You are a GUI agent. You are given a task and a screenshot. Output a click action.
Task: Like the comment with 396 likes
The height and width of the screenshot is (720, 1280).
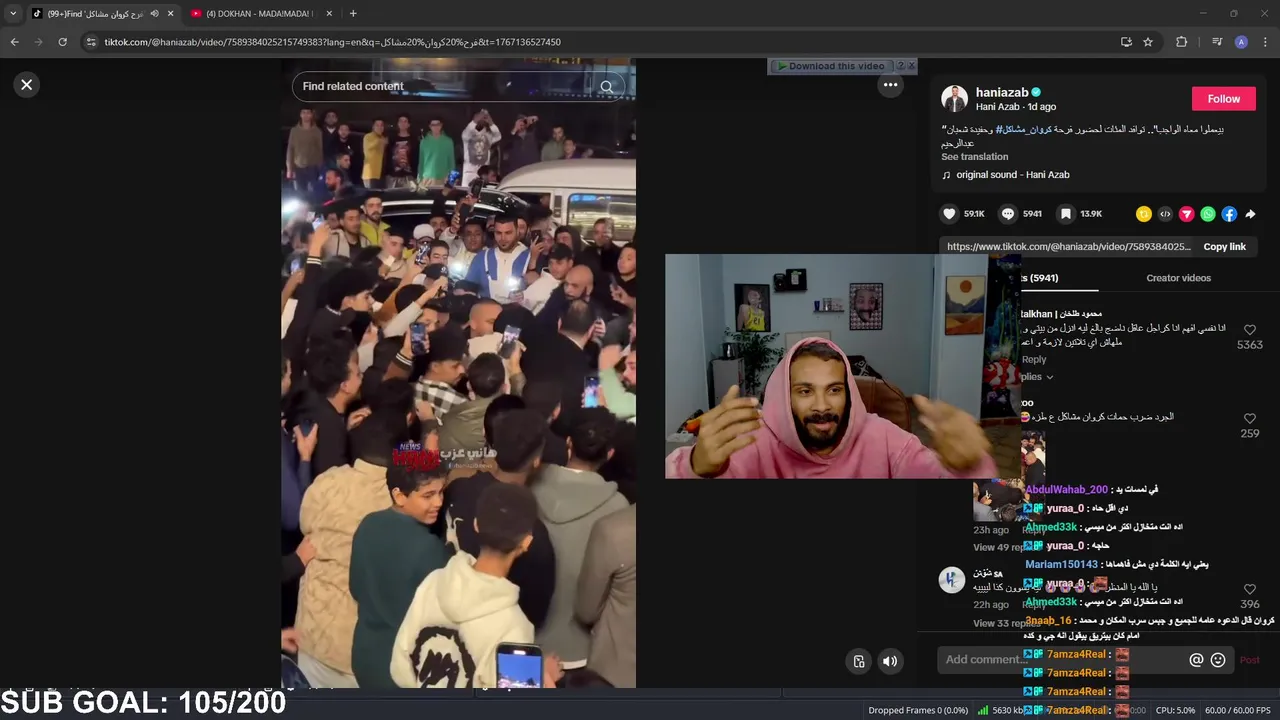[x=1249, y=590]
